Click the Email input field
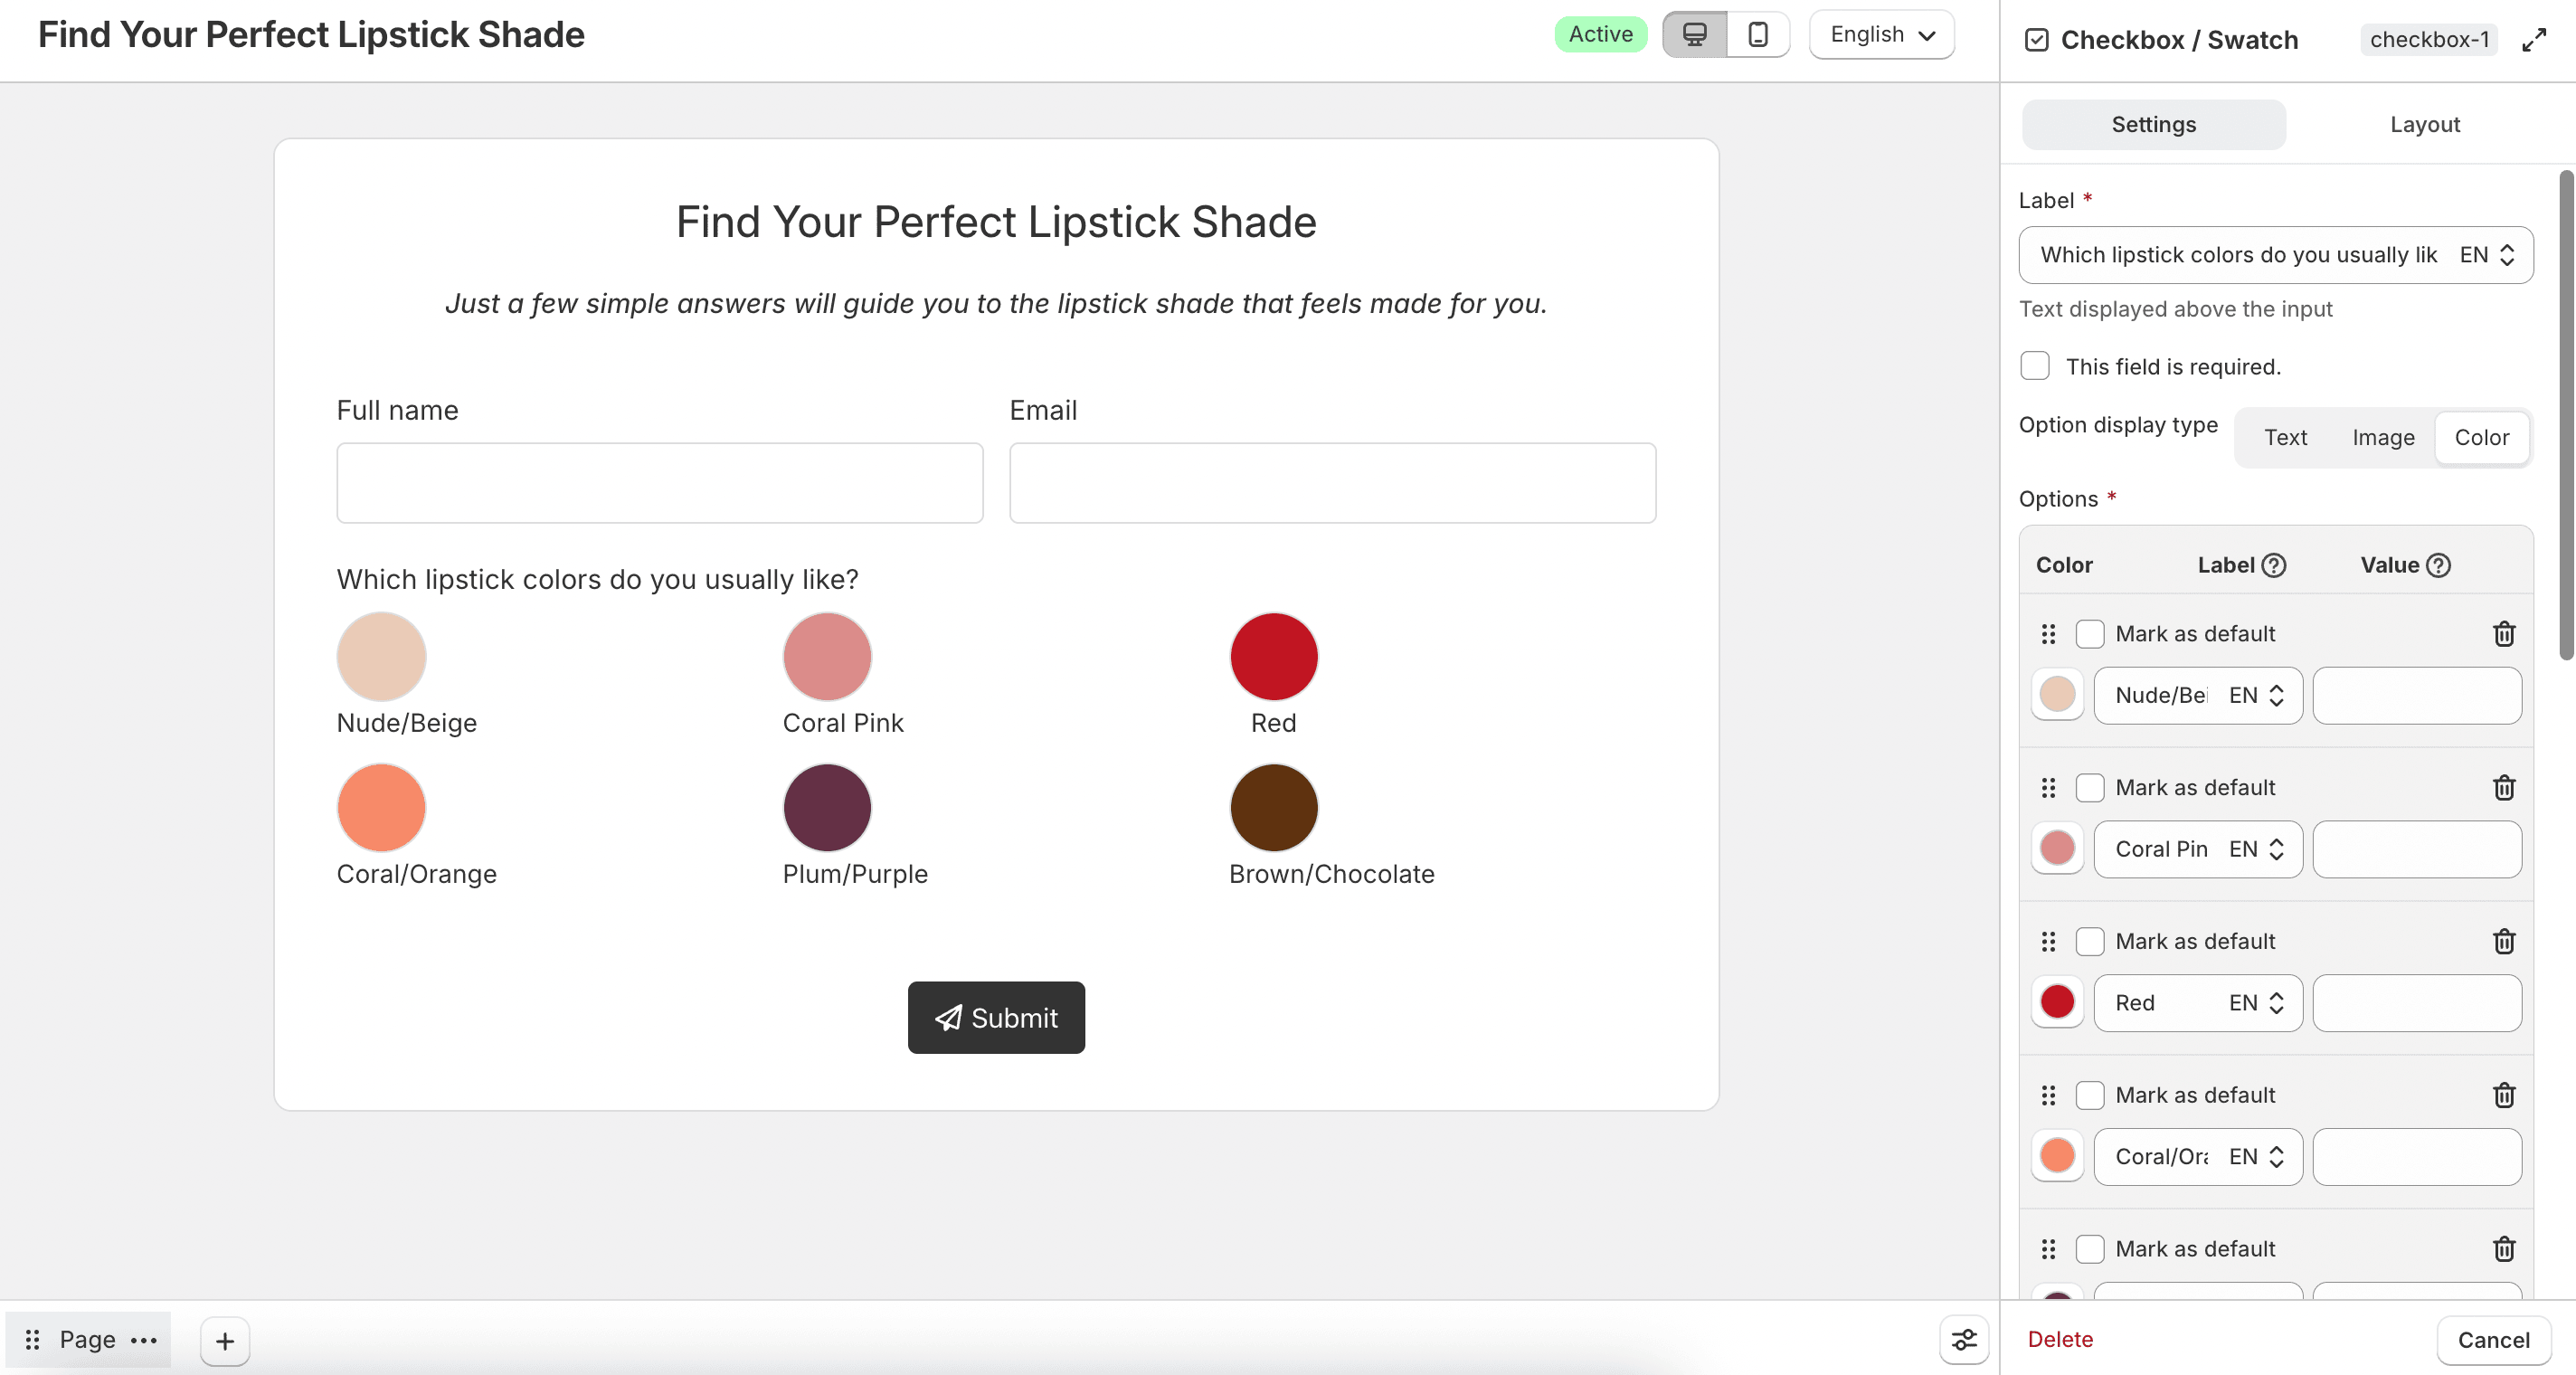This screenshot has width=2576, height=1375. [1332, 484]
